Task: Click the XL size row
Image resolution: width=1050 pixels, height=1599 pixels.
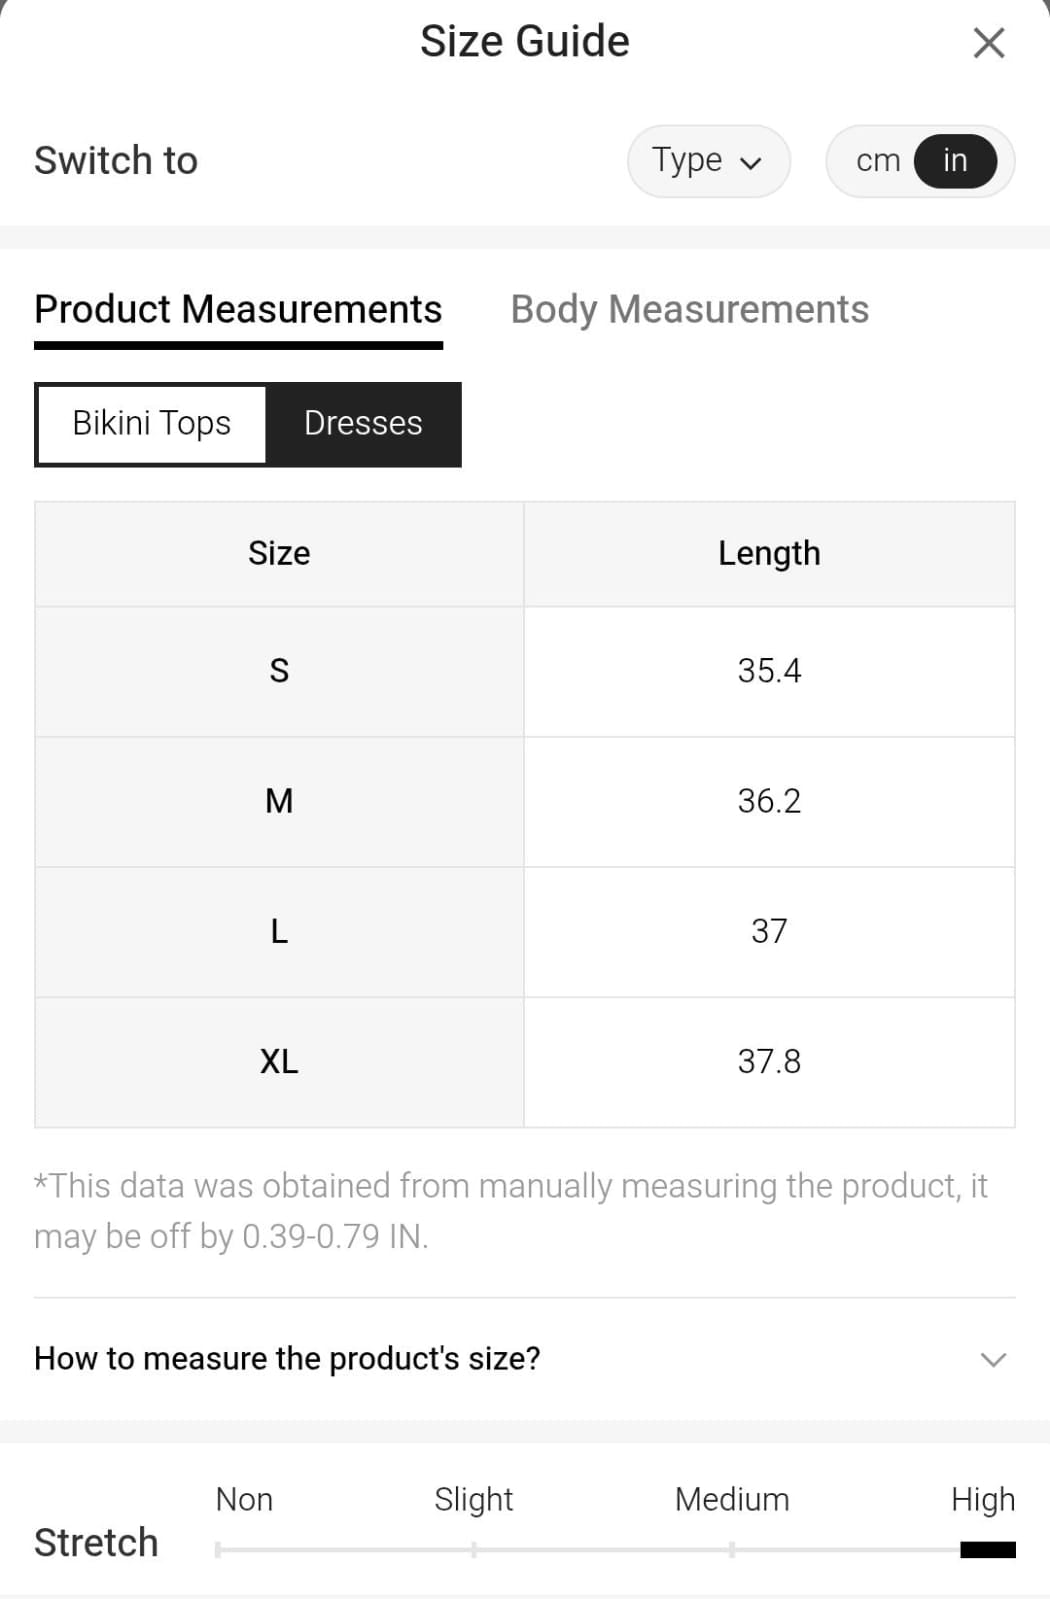Action: (x=279, y=1062)
